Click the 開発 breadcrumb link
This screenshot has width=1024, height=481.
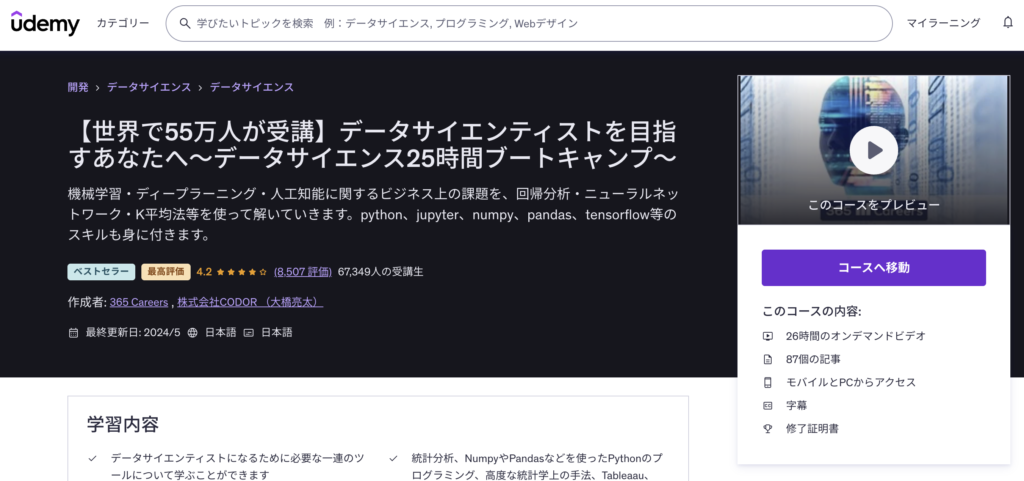[78, 87]
